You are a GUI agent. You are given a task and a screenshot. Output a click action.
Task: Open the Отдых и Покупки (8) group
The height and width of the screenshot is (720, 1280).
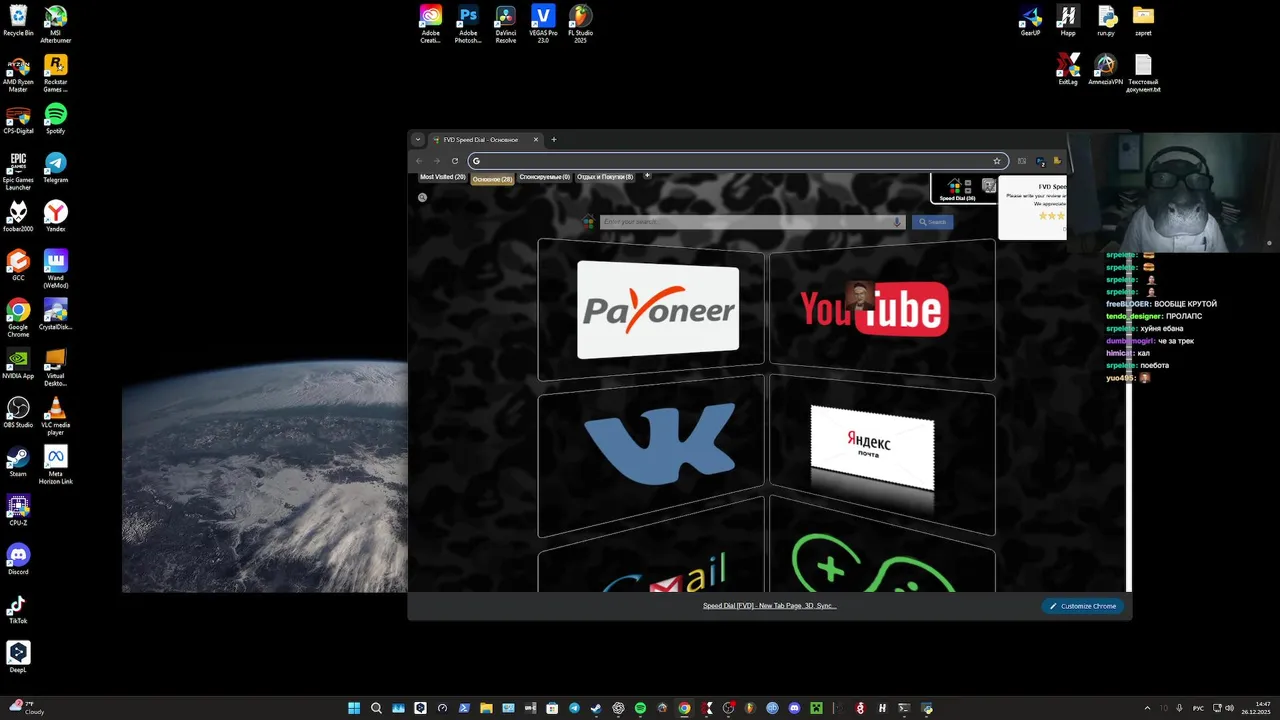pyautogui.click(x=605, y=177)
